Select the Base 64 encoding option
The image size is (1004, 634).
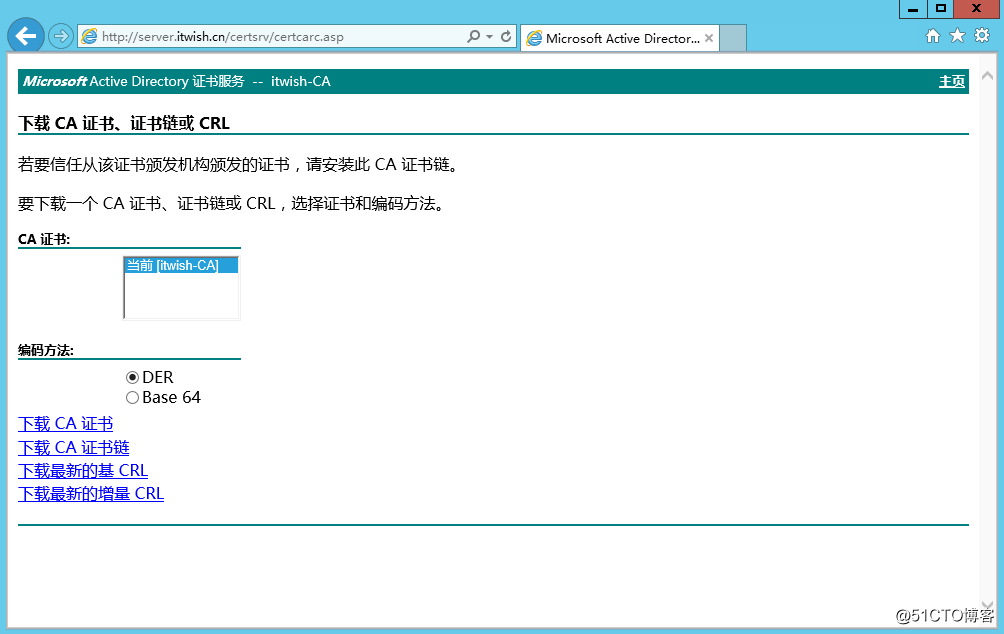tap(133, 398)
